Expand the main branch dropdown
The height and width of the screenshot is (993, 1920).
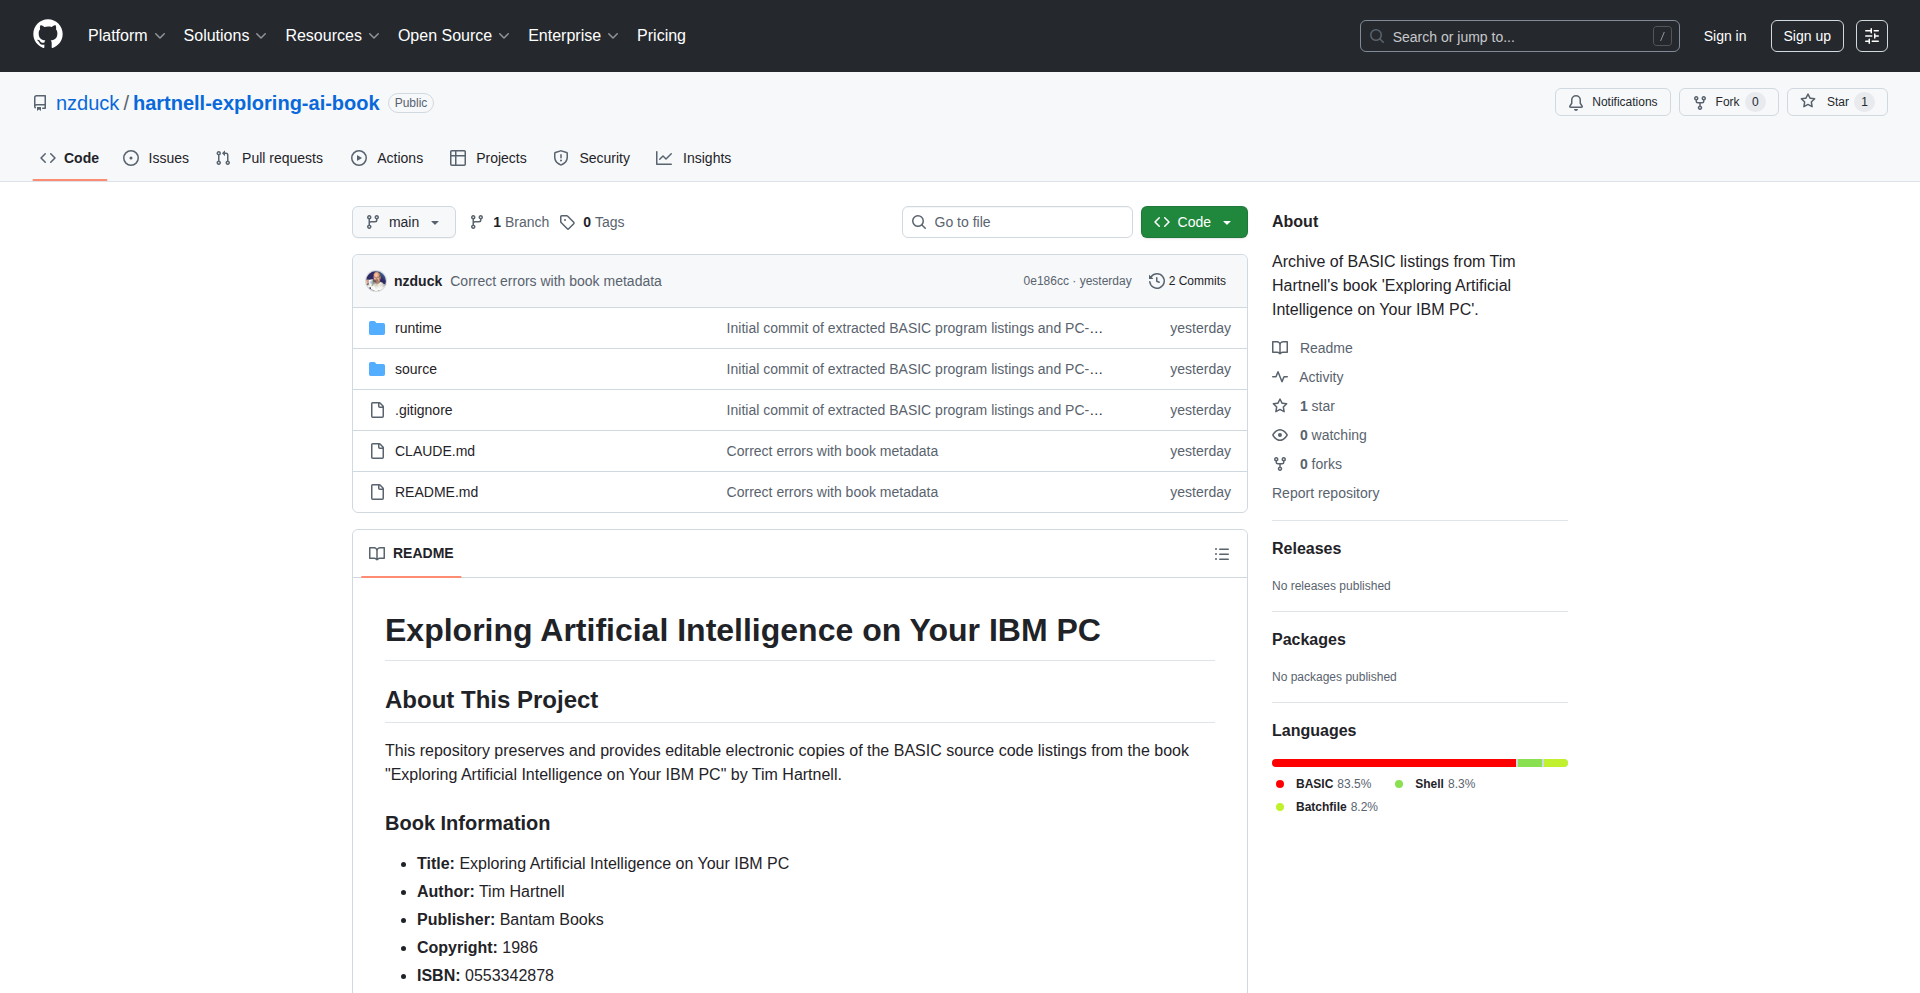coord(403,222)
